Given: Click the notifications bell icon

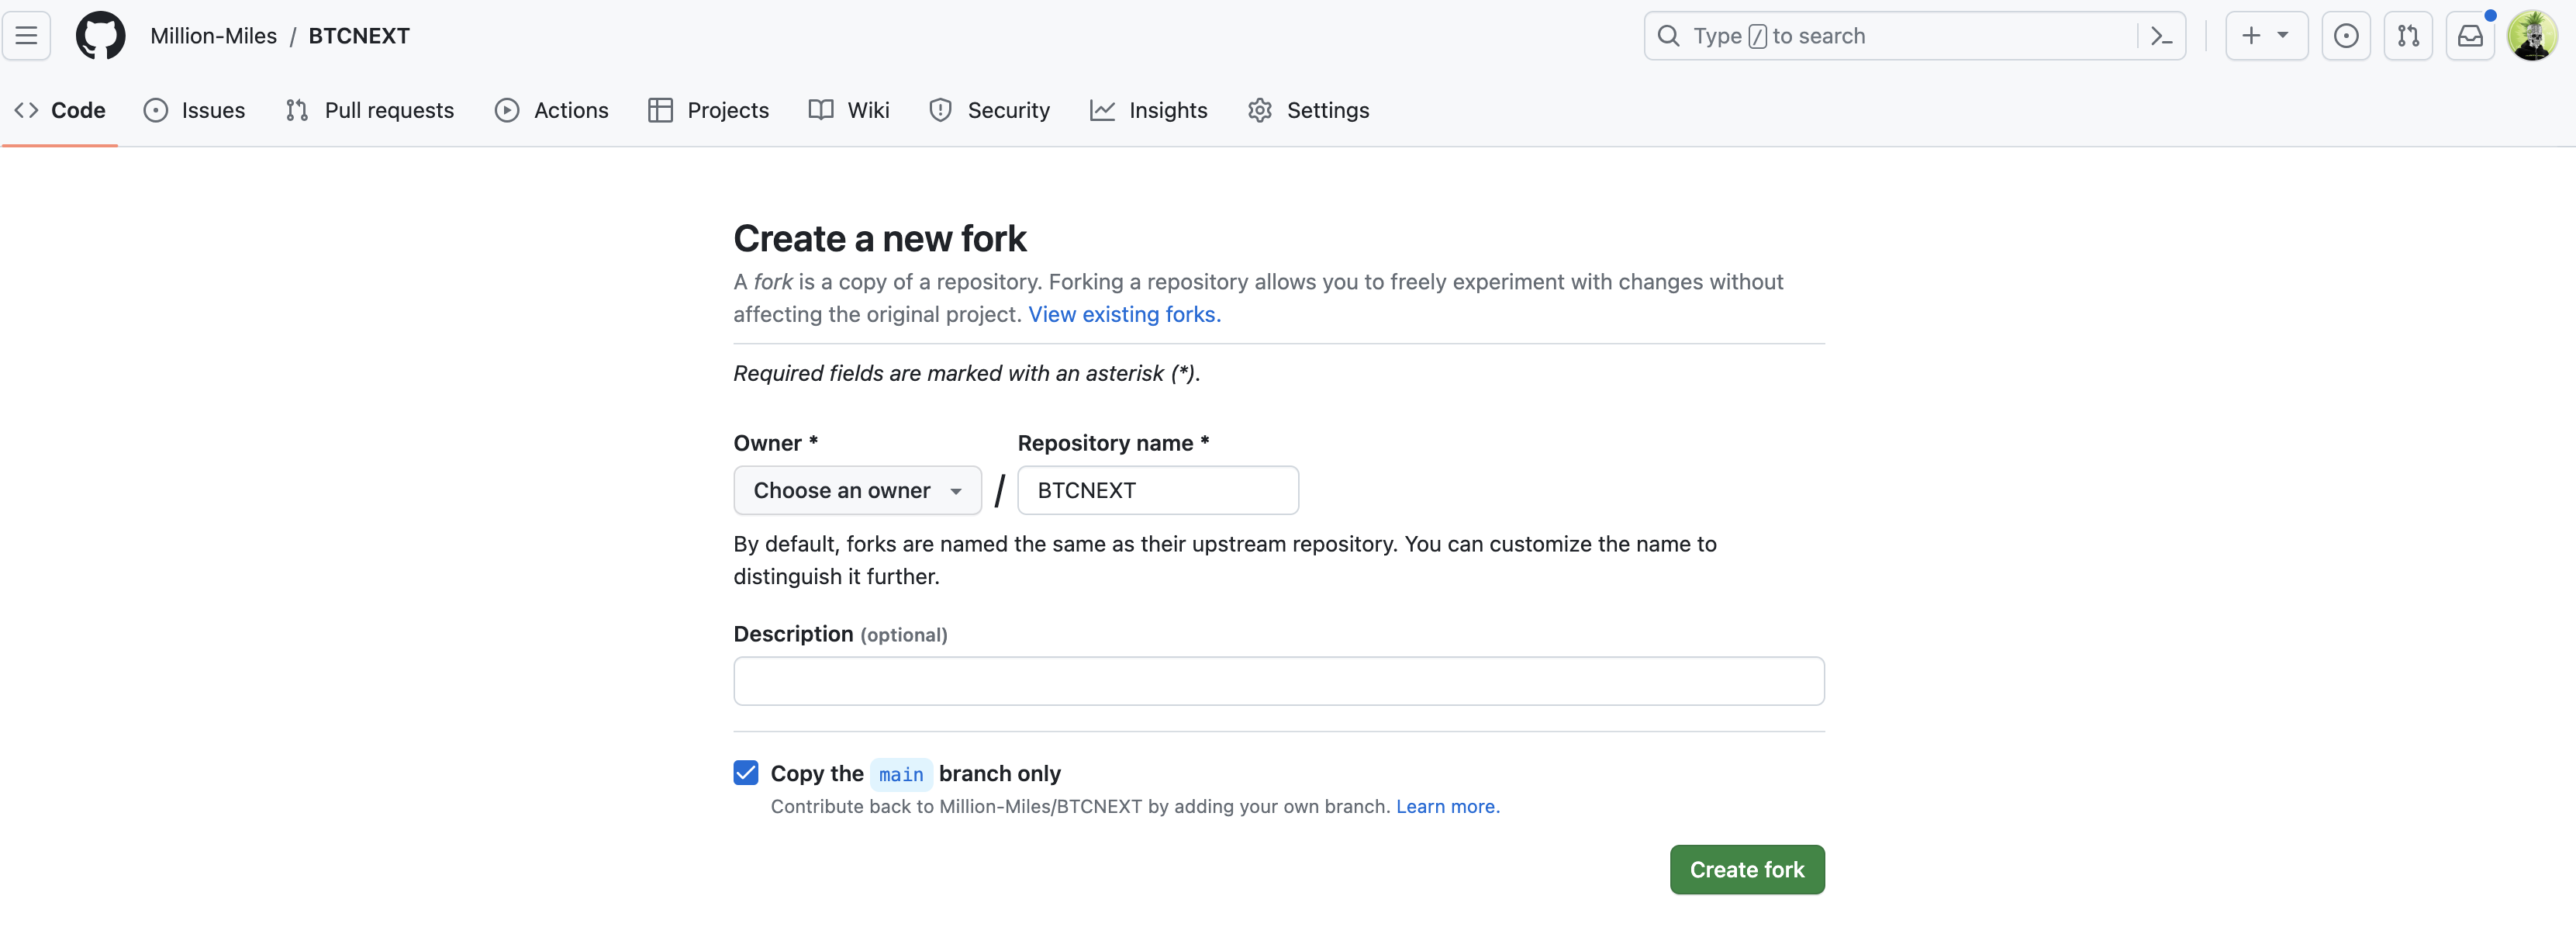Looking at the screenshot, I should coord(2471,35).
